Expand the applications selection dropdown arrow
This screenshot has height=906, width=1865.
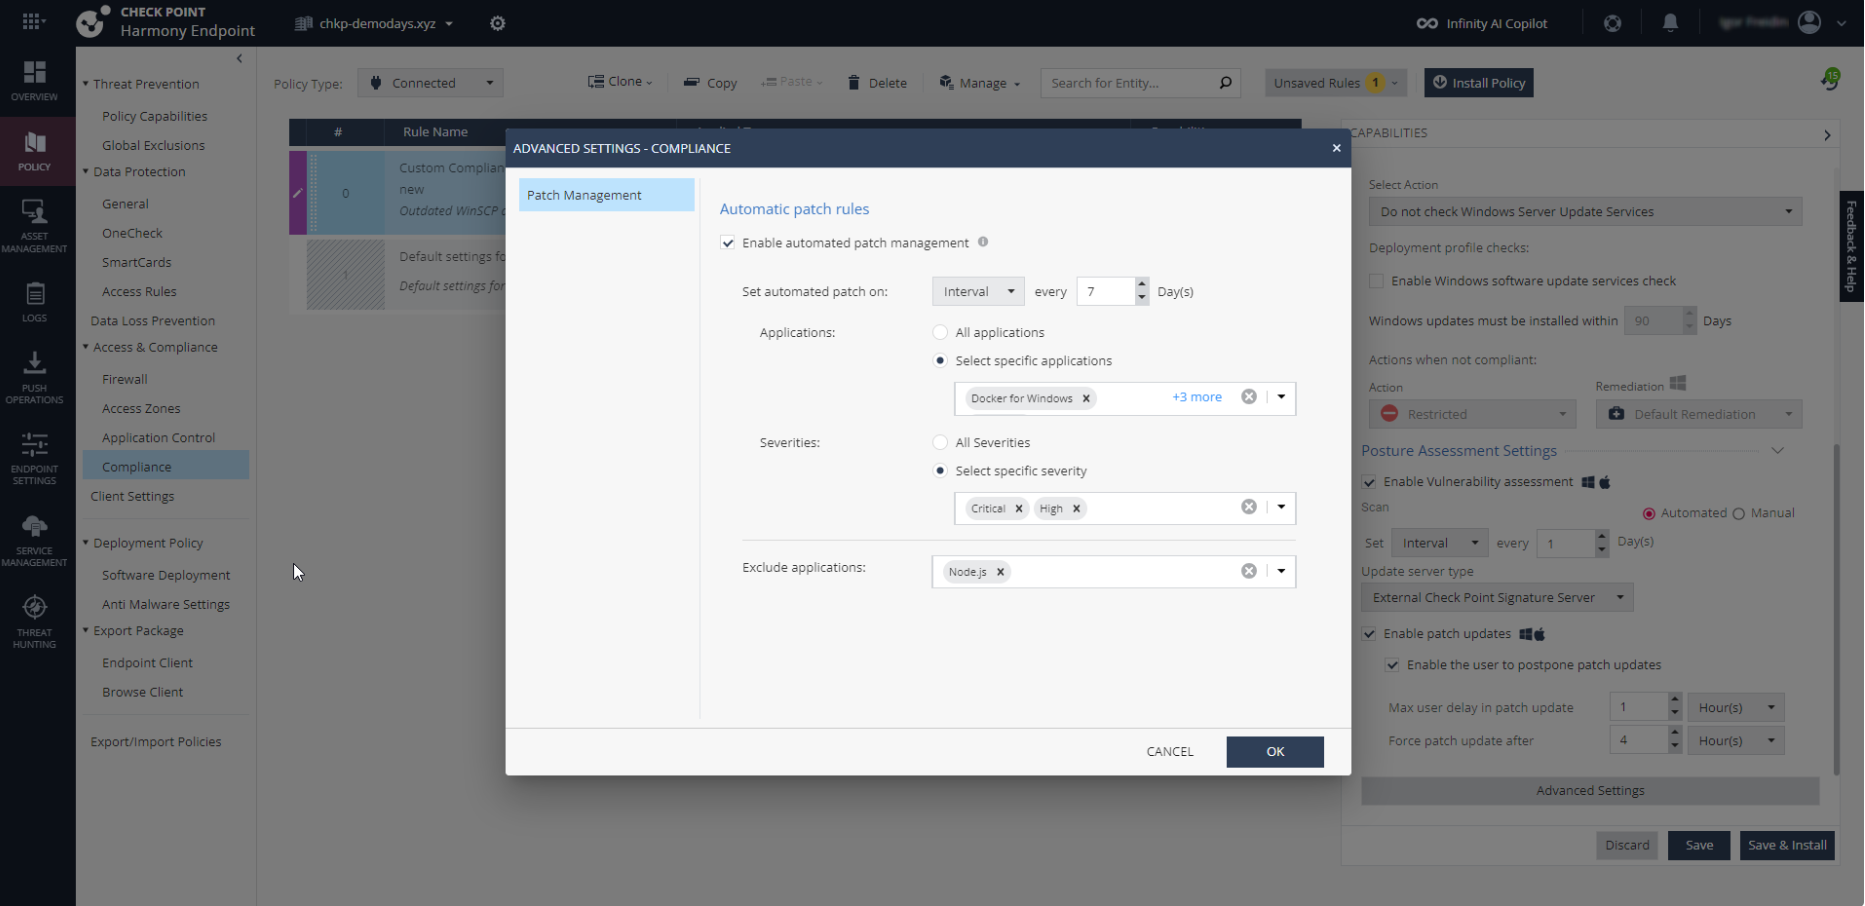coord(1281,397)
